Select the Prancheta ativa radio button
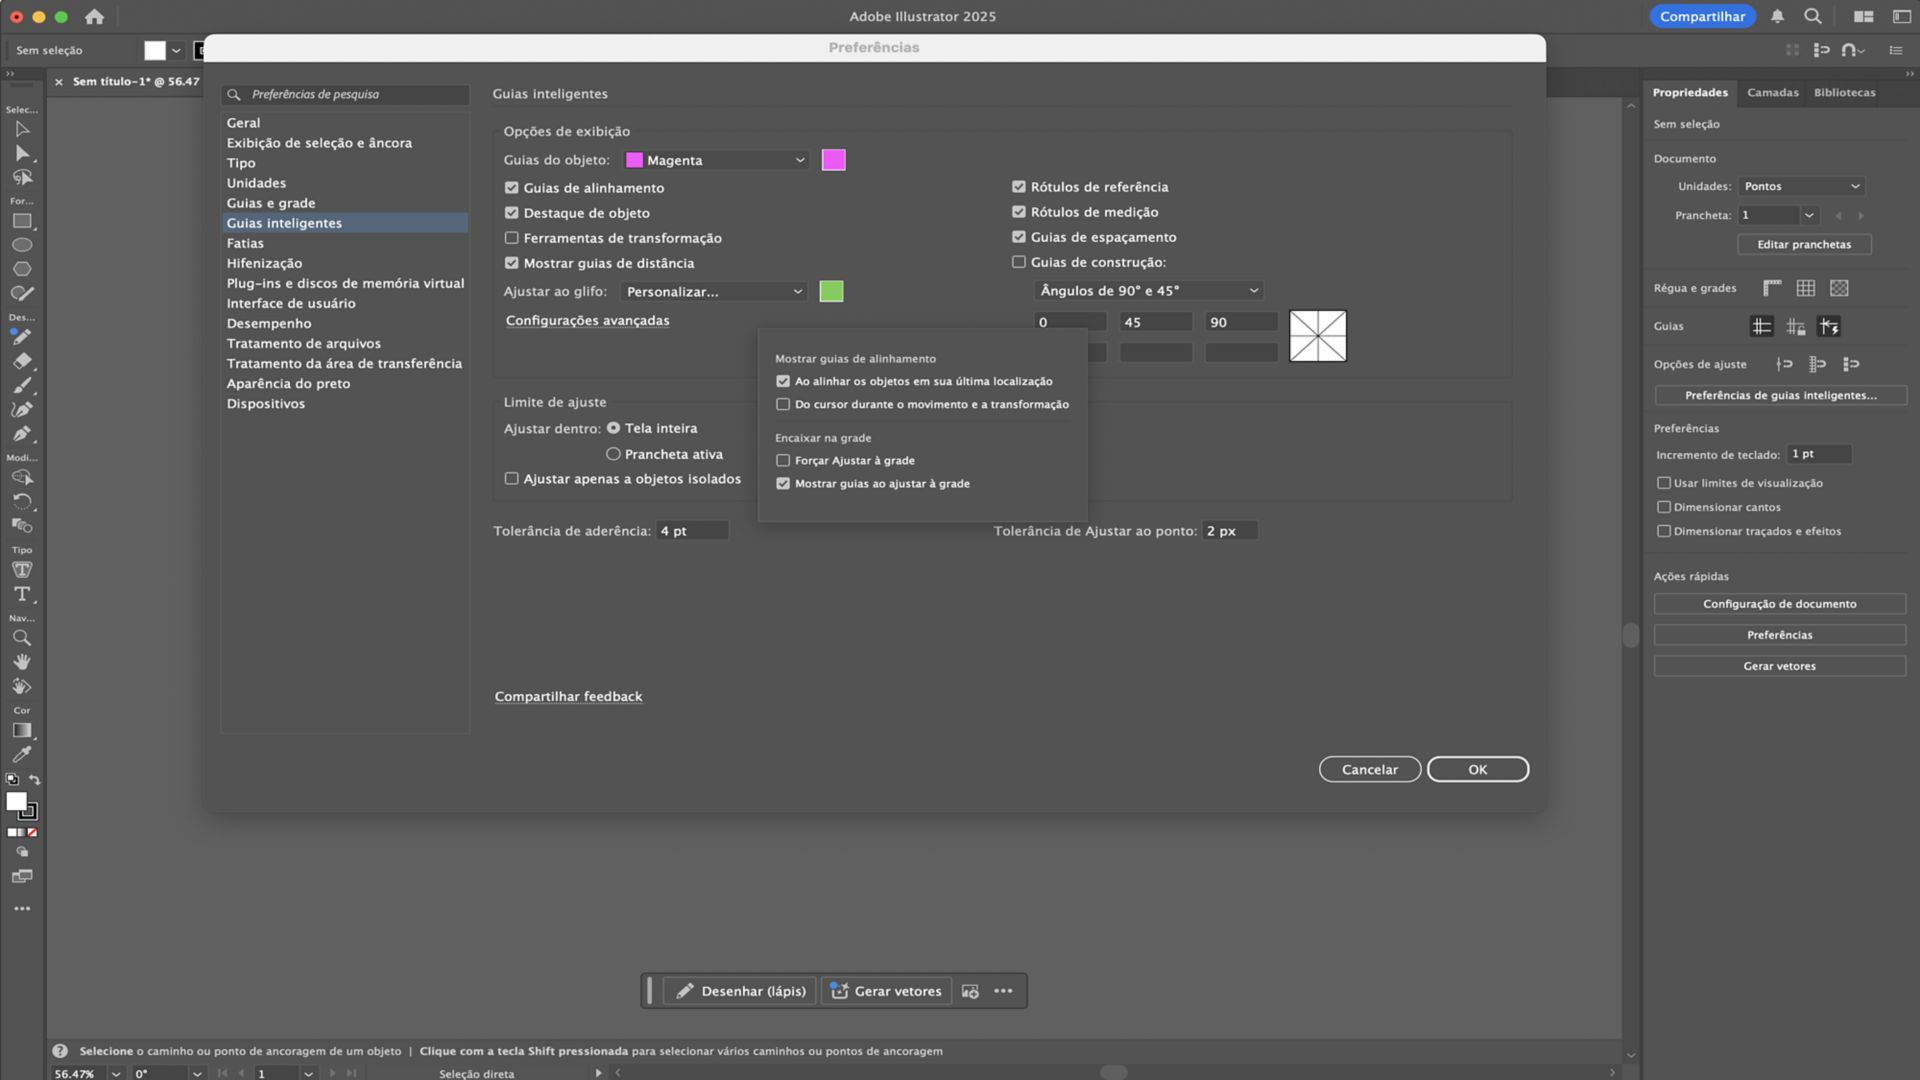This screenshot has height=1080, width=1920. (x=613, y=454)
